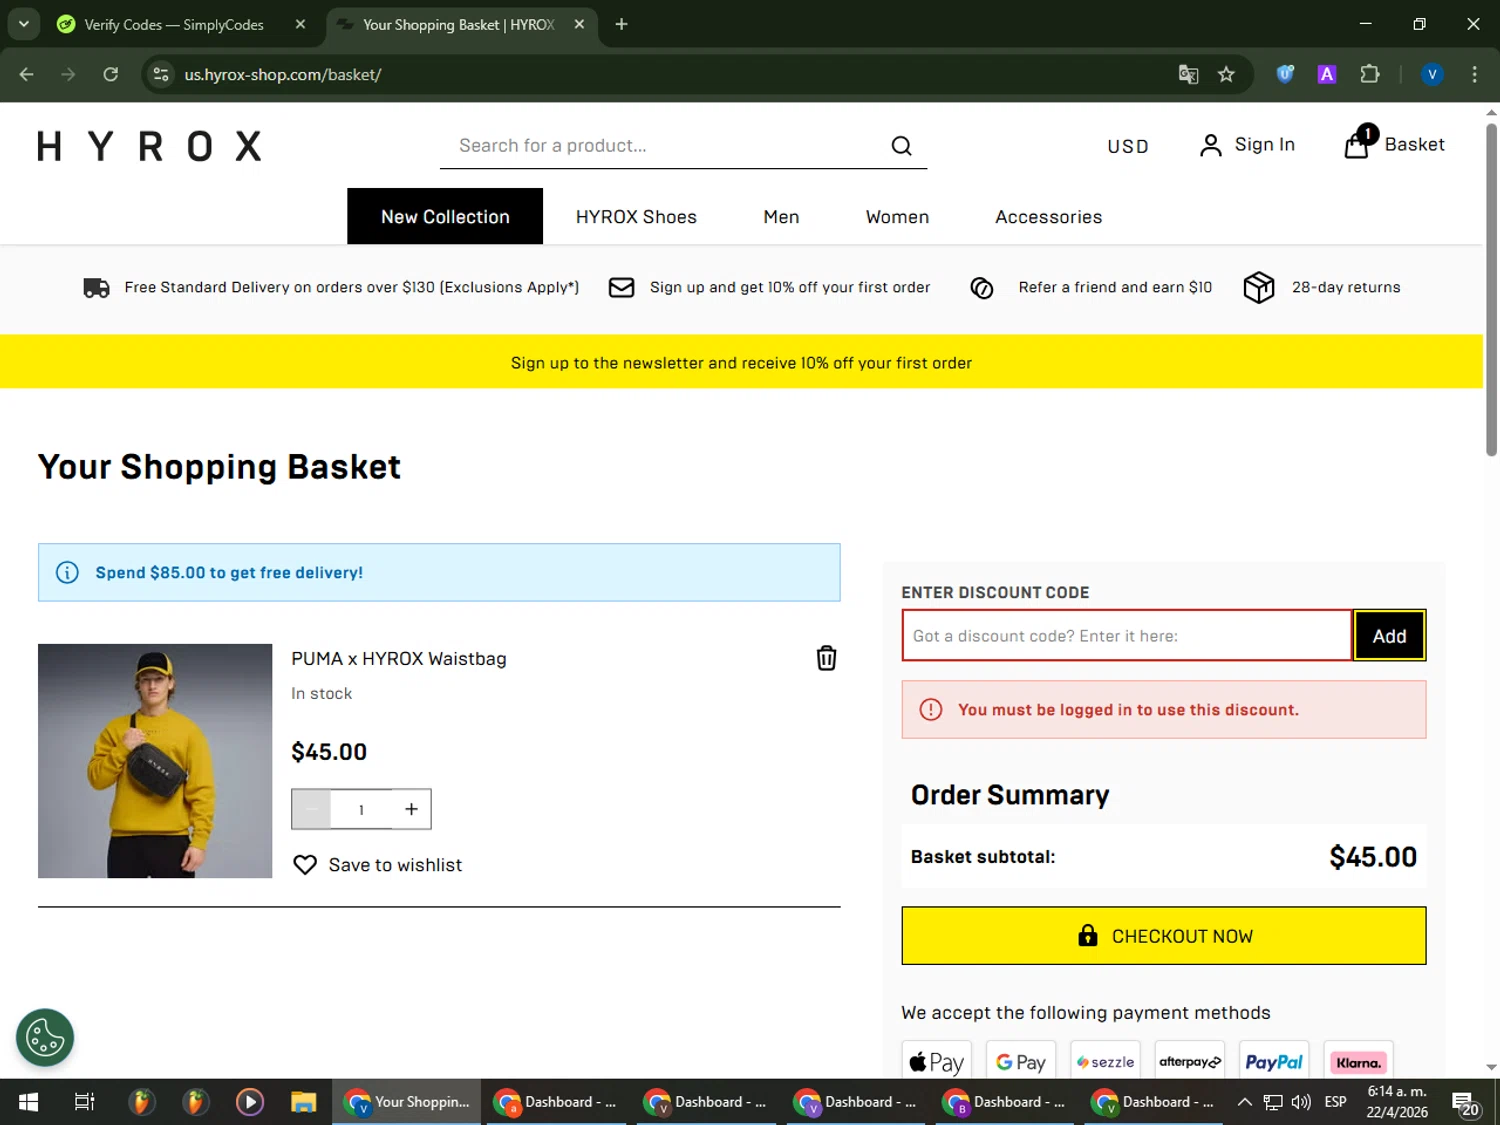
Task: Open the media player taskbar icon
Action: 249,1102
